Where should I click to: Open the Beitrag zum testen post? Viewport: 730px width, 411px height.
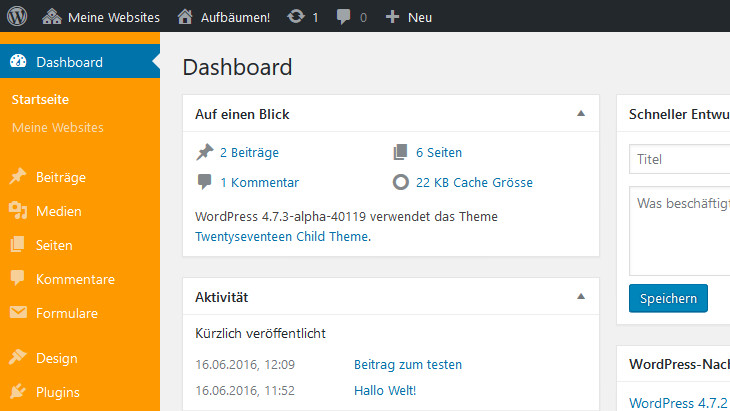[x=408, y=365]
